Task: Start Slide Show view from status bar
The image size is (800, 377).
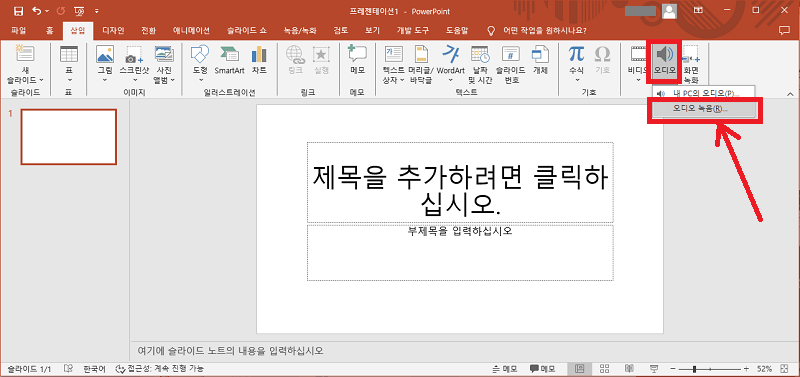Action: (654, 368)
